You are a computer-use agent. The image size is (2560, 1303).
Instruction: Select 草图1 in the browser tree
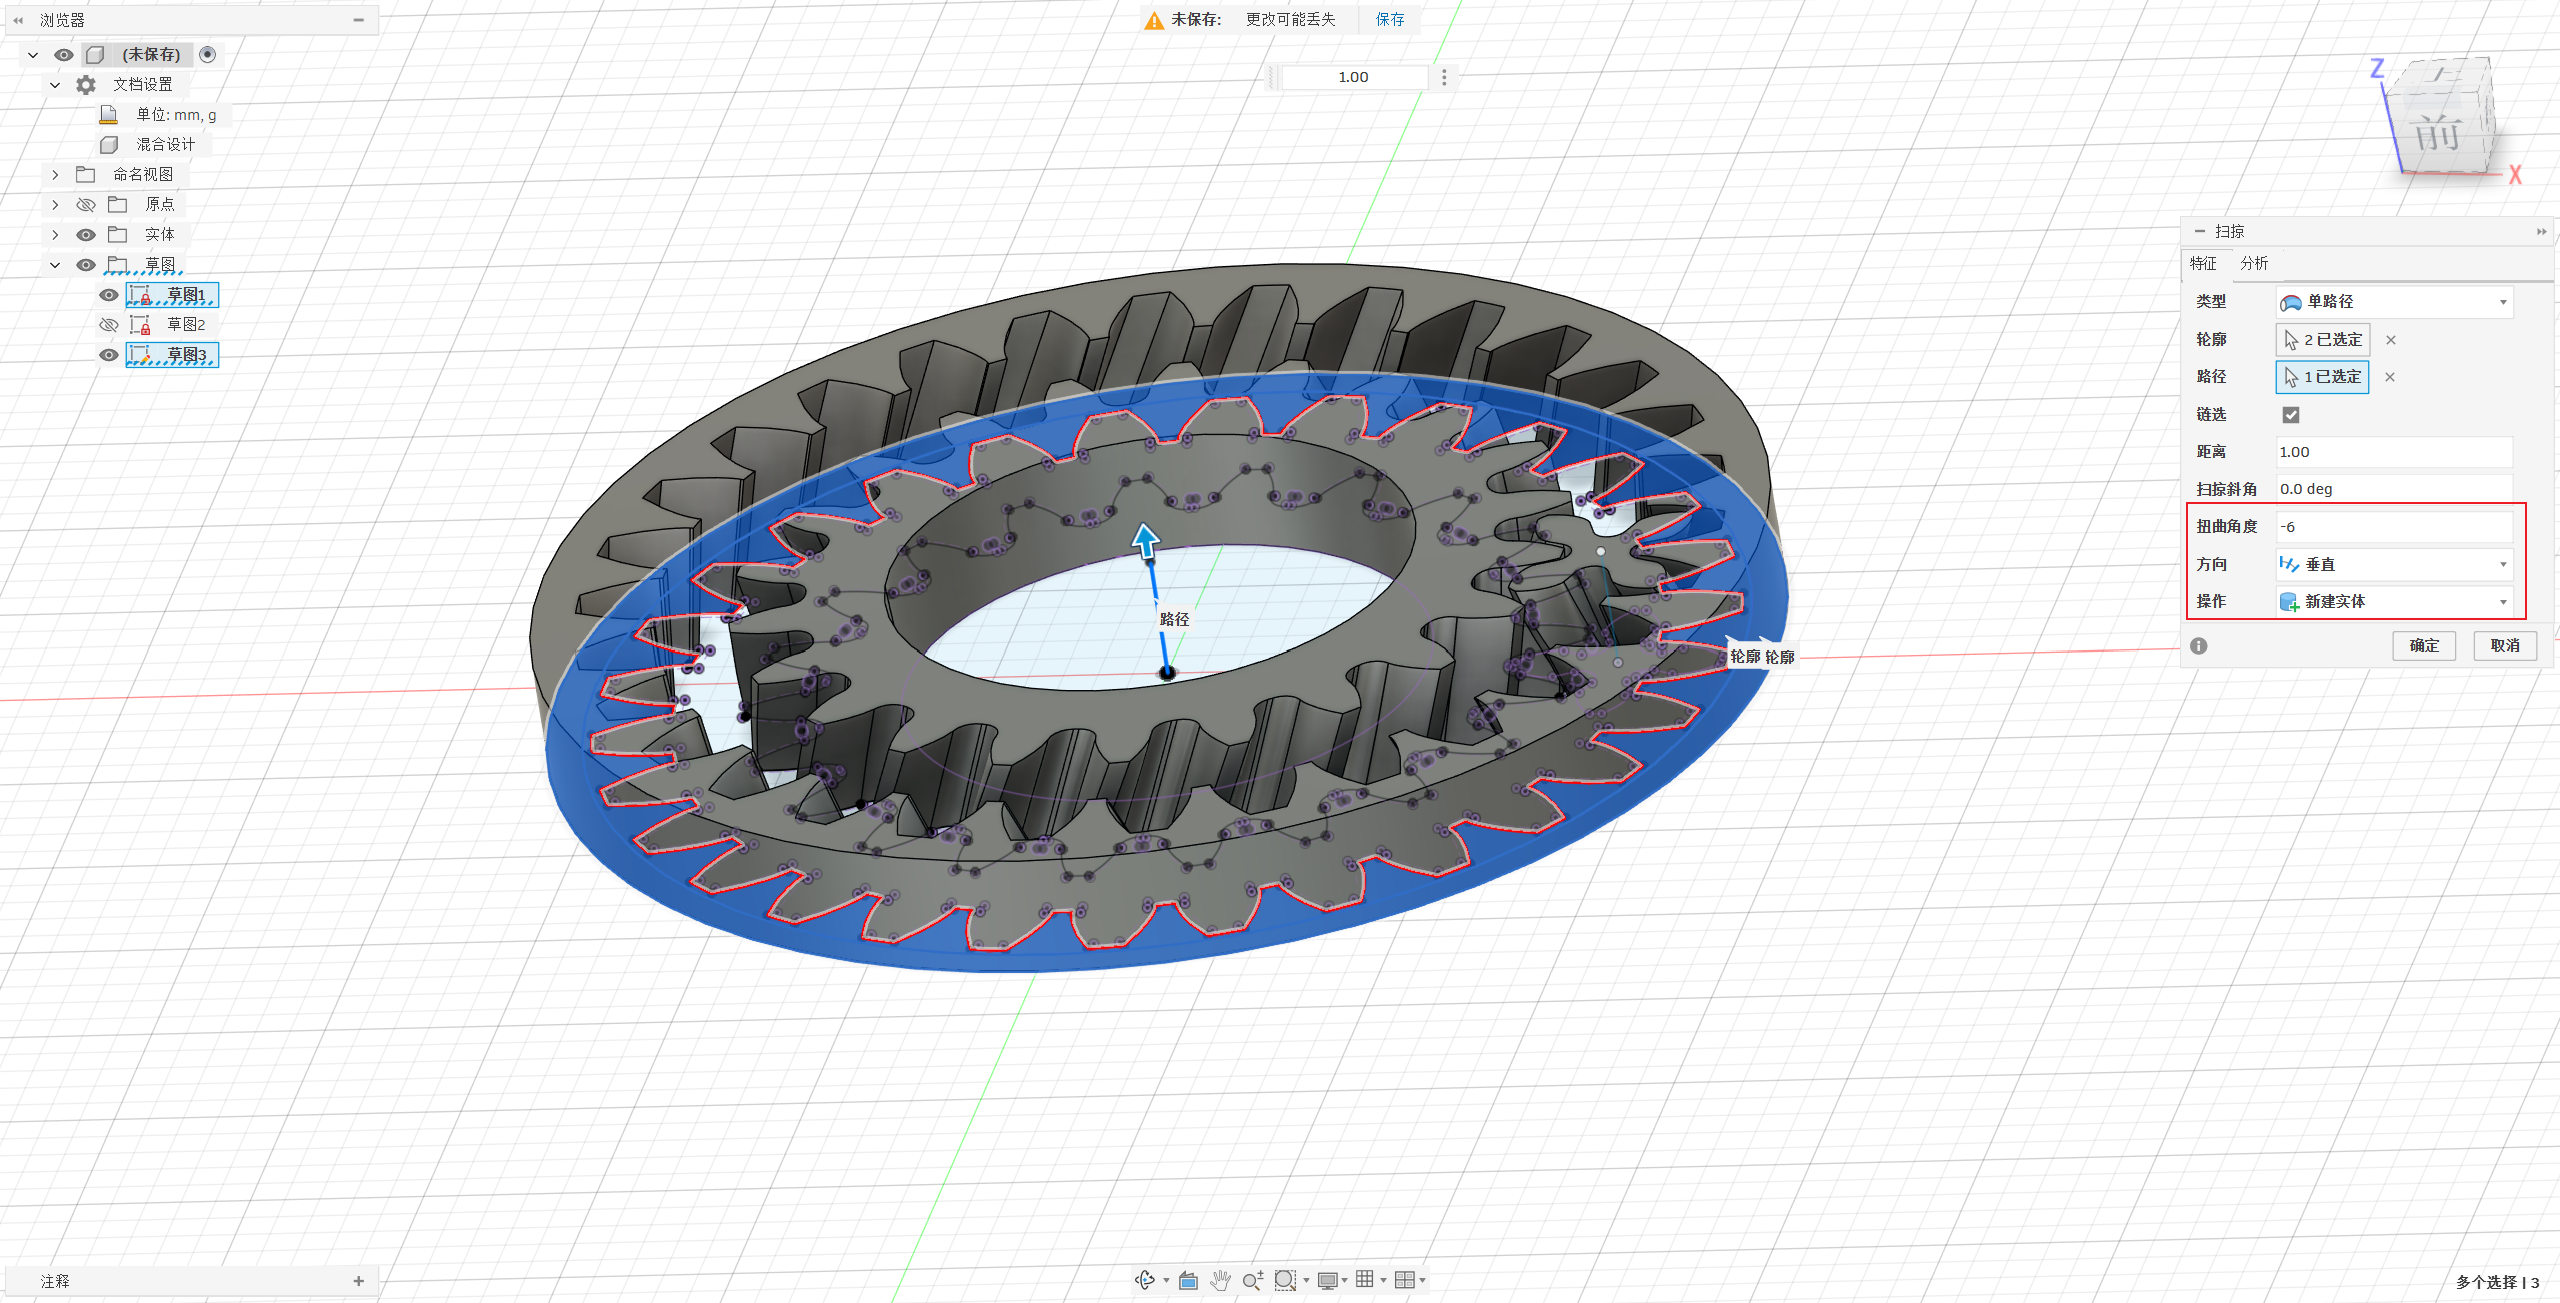(186, 295)
